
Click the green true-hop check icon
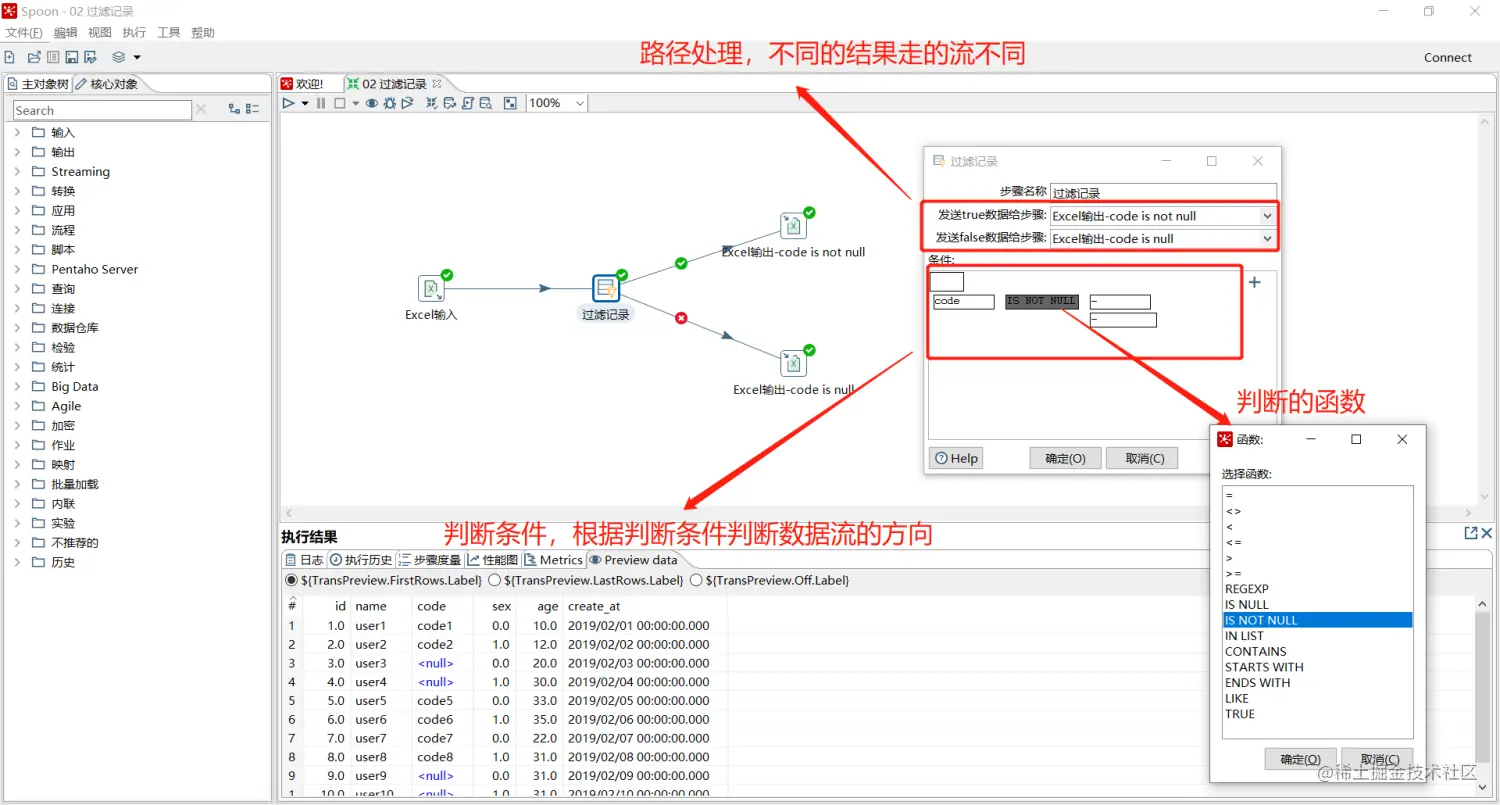(x=681, y=263)
